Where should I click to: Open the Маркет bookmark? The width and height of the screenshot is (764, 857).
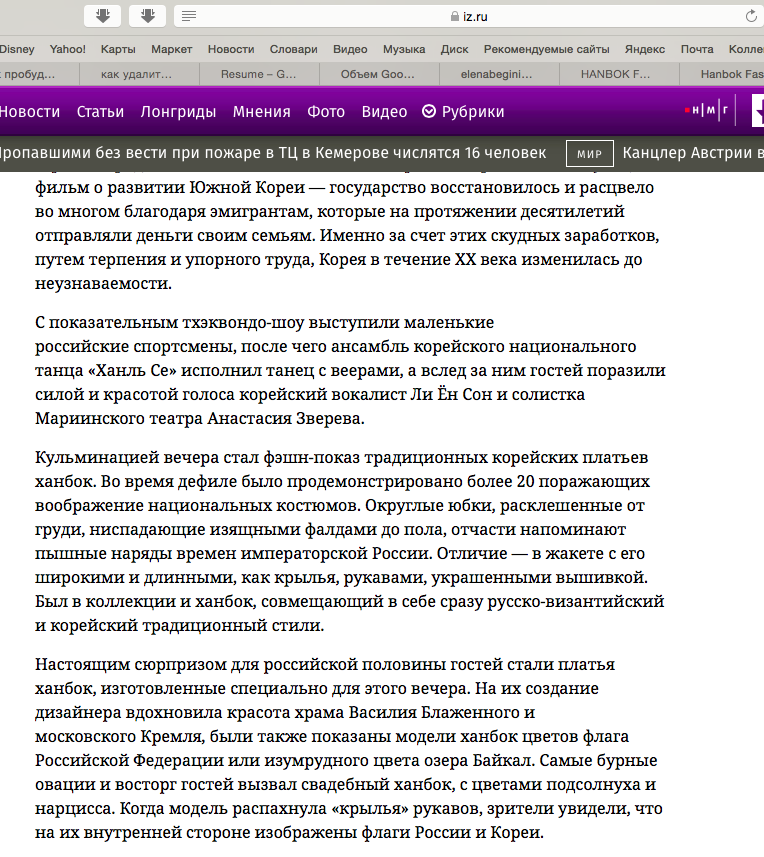pos(172,49)
